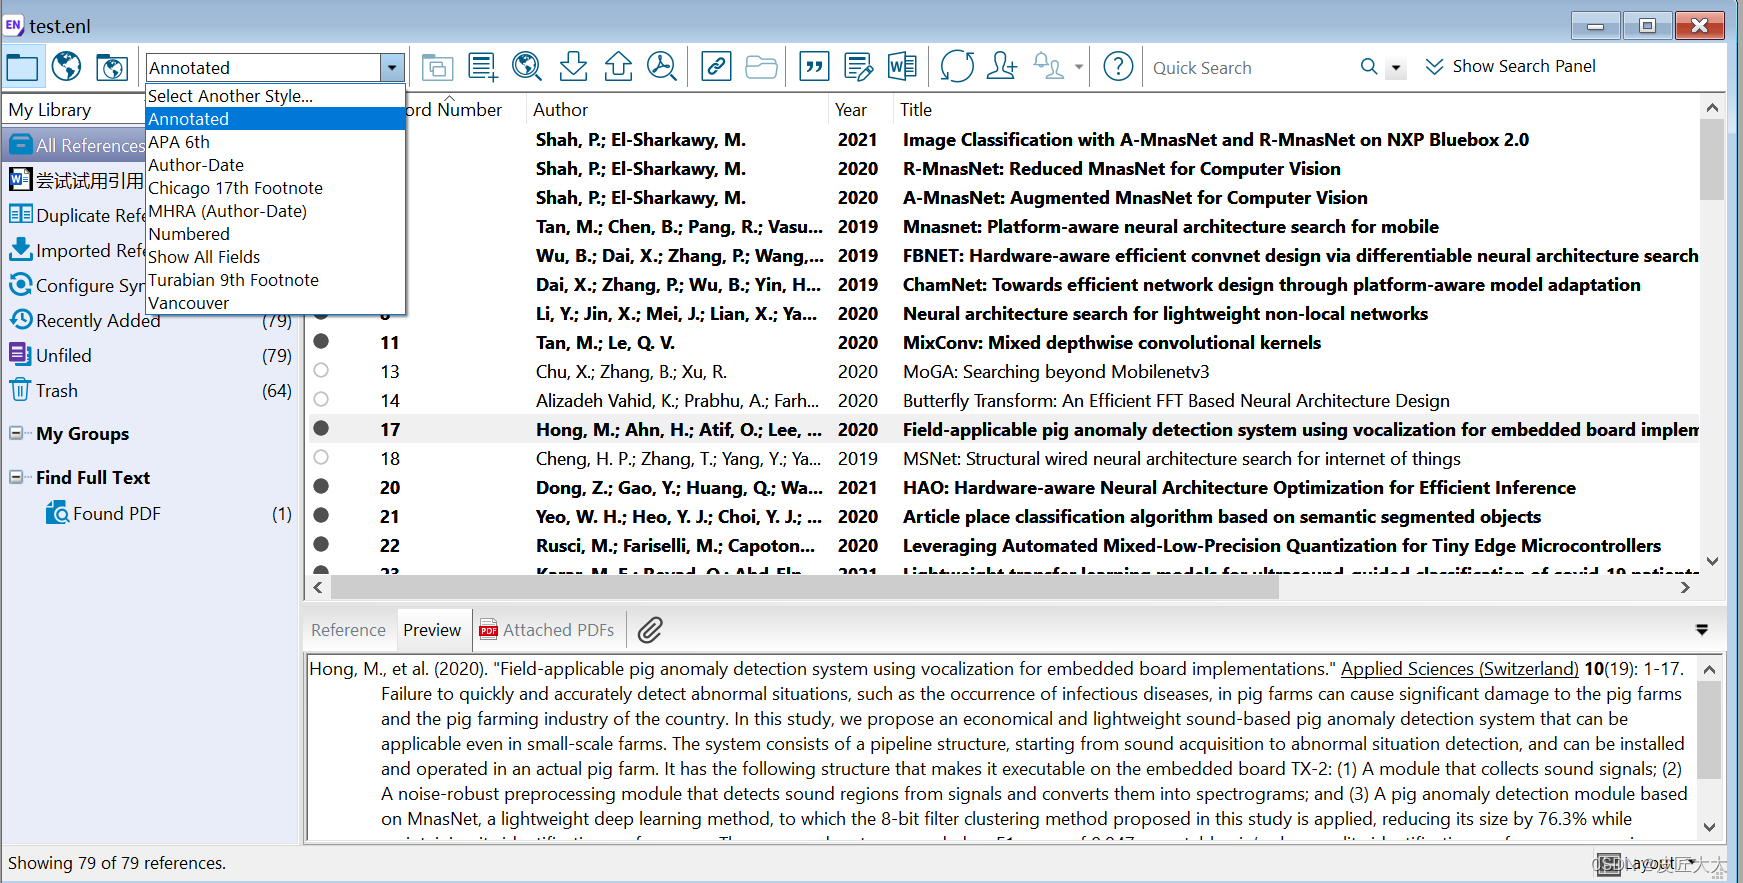Click the Import down-arrow icon
This screenshot has height=883, width=1743.
(573, 67)
